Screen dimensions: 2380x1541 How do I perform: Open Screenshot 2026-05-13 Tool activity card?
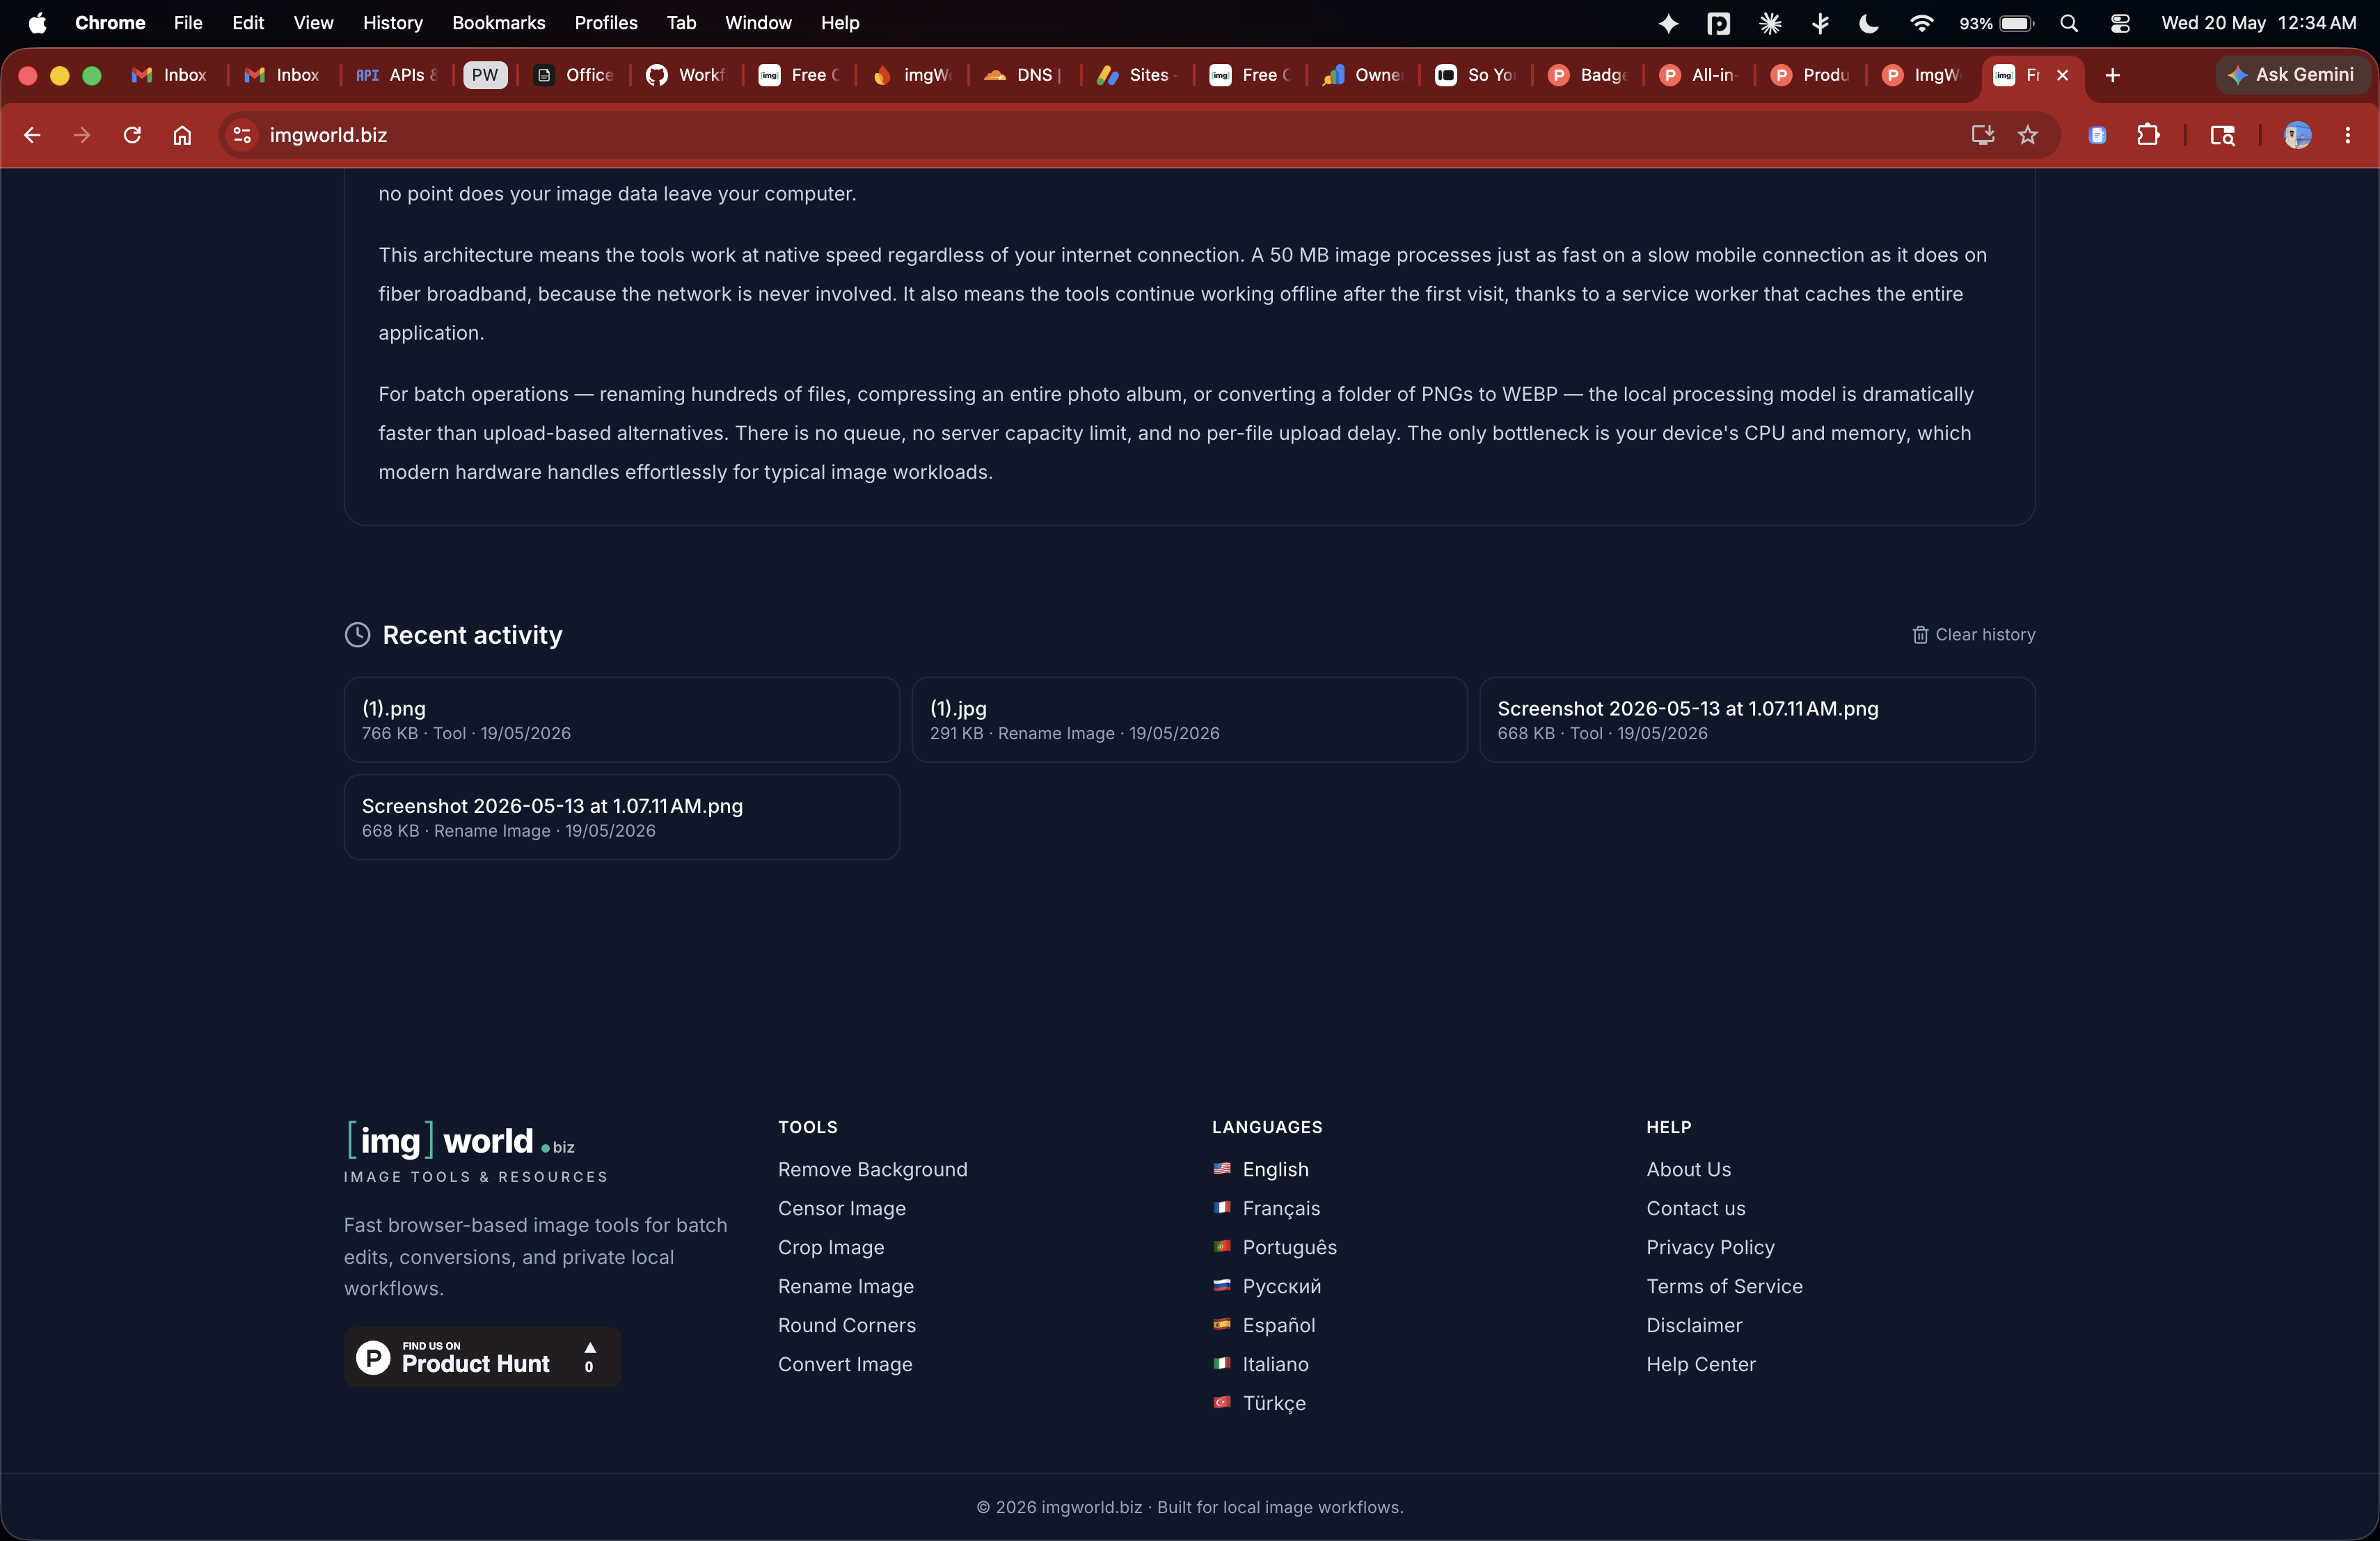[1757, 719]
